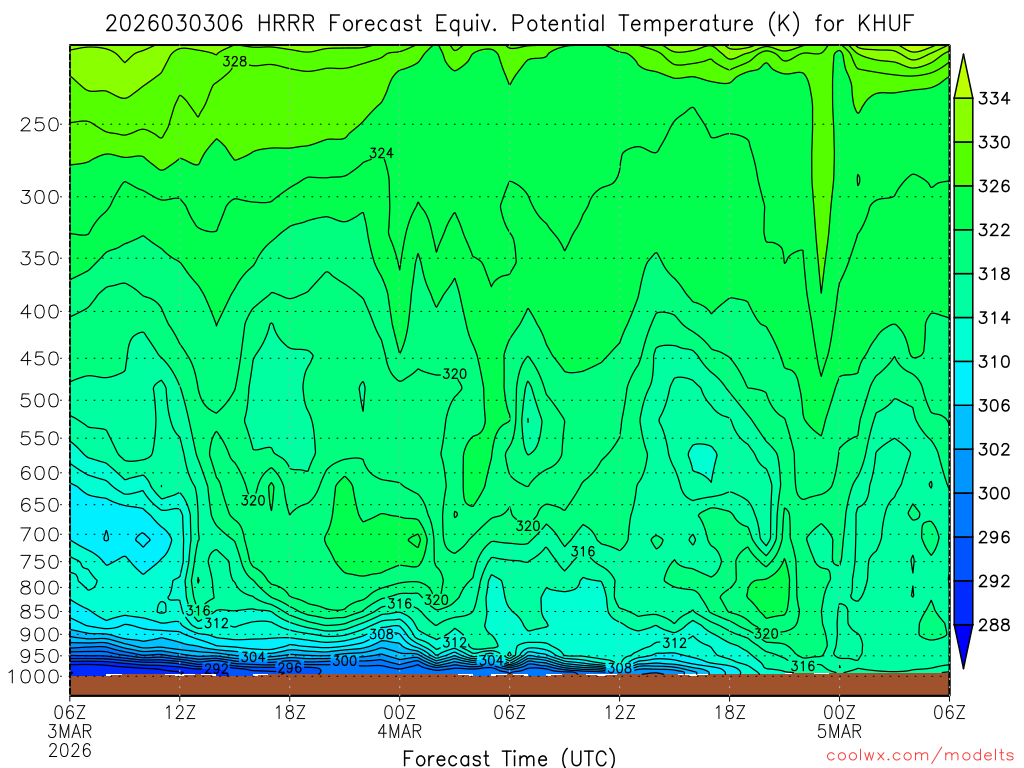The image size is (1024, 768).
Task: Click the legend color band between 330 and 334
Action: pos(963,120)
